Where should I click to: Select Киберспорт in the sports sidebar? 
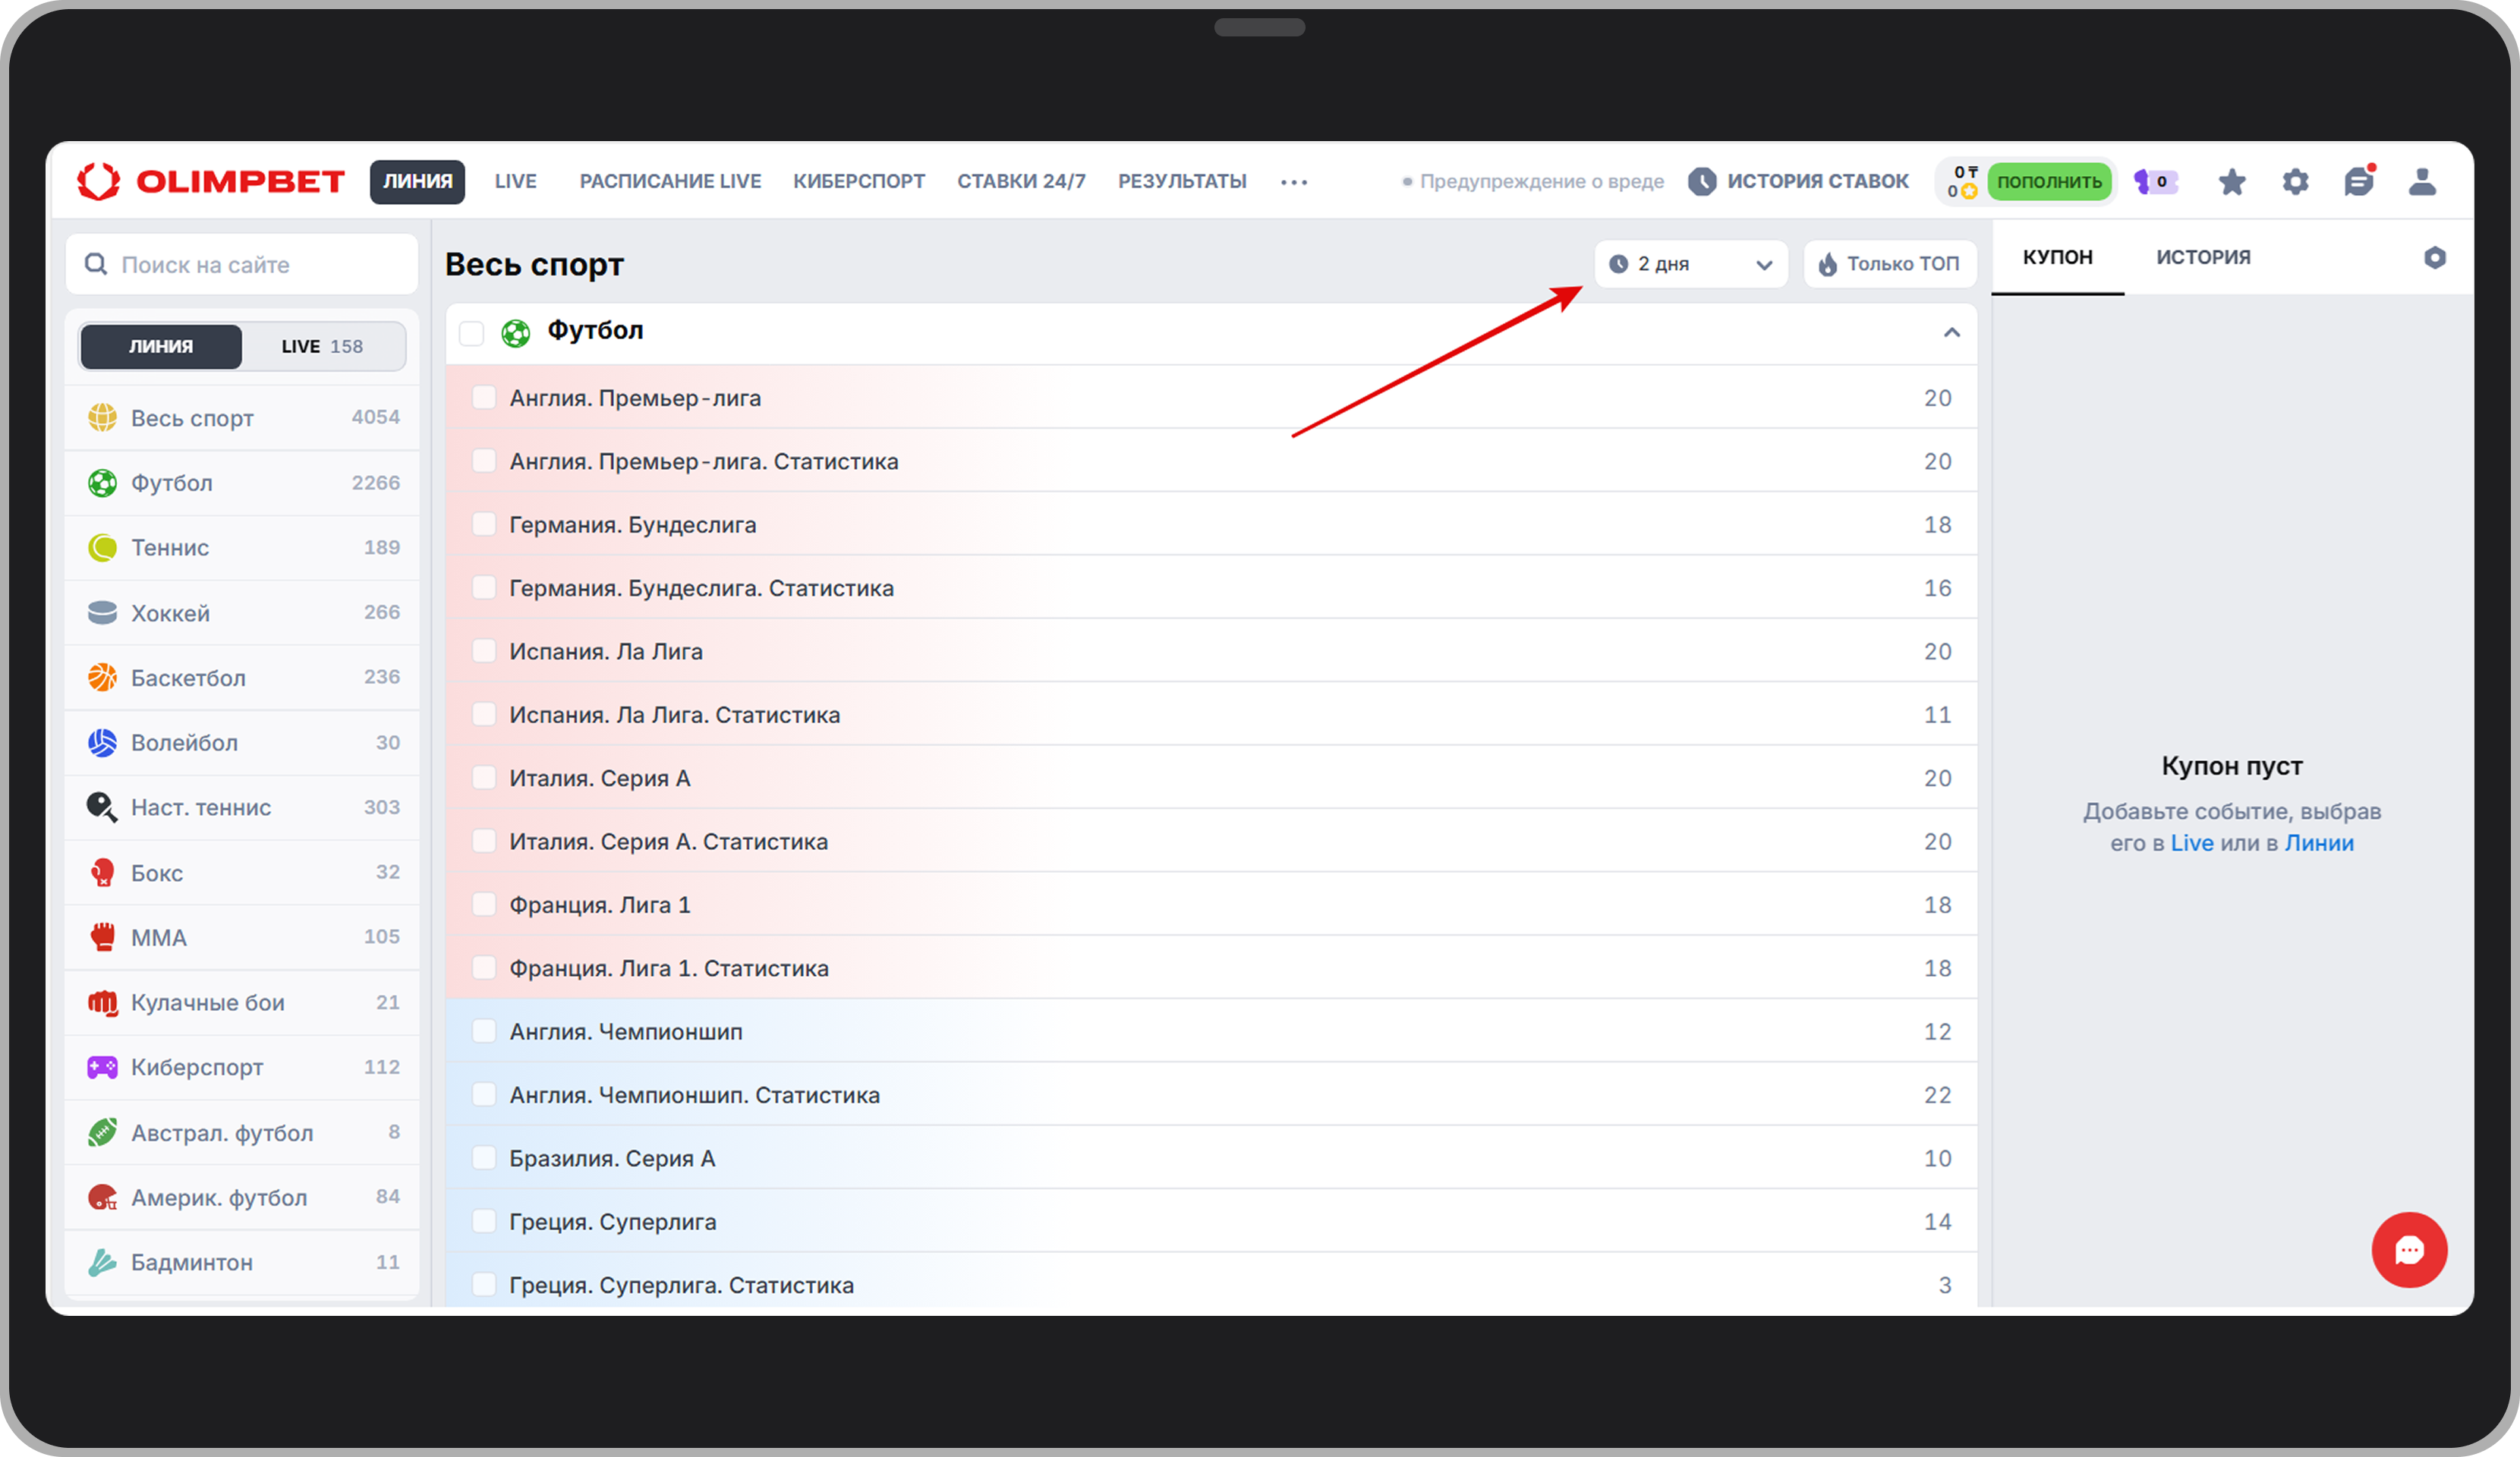[x=197, y=1067]
